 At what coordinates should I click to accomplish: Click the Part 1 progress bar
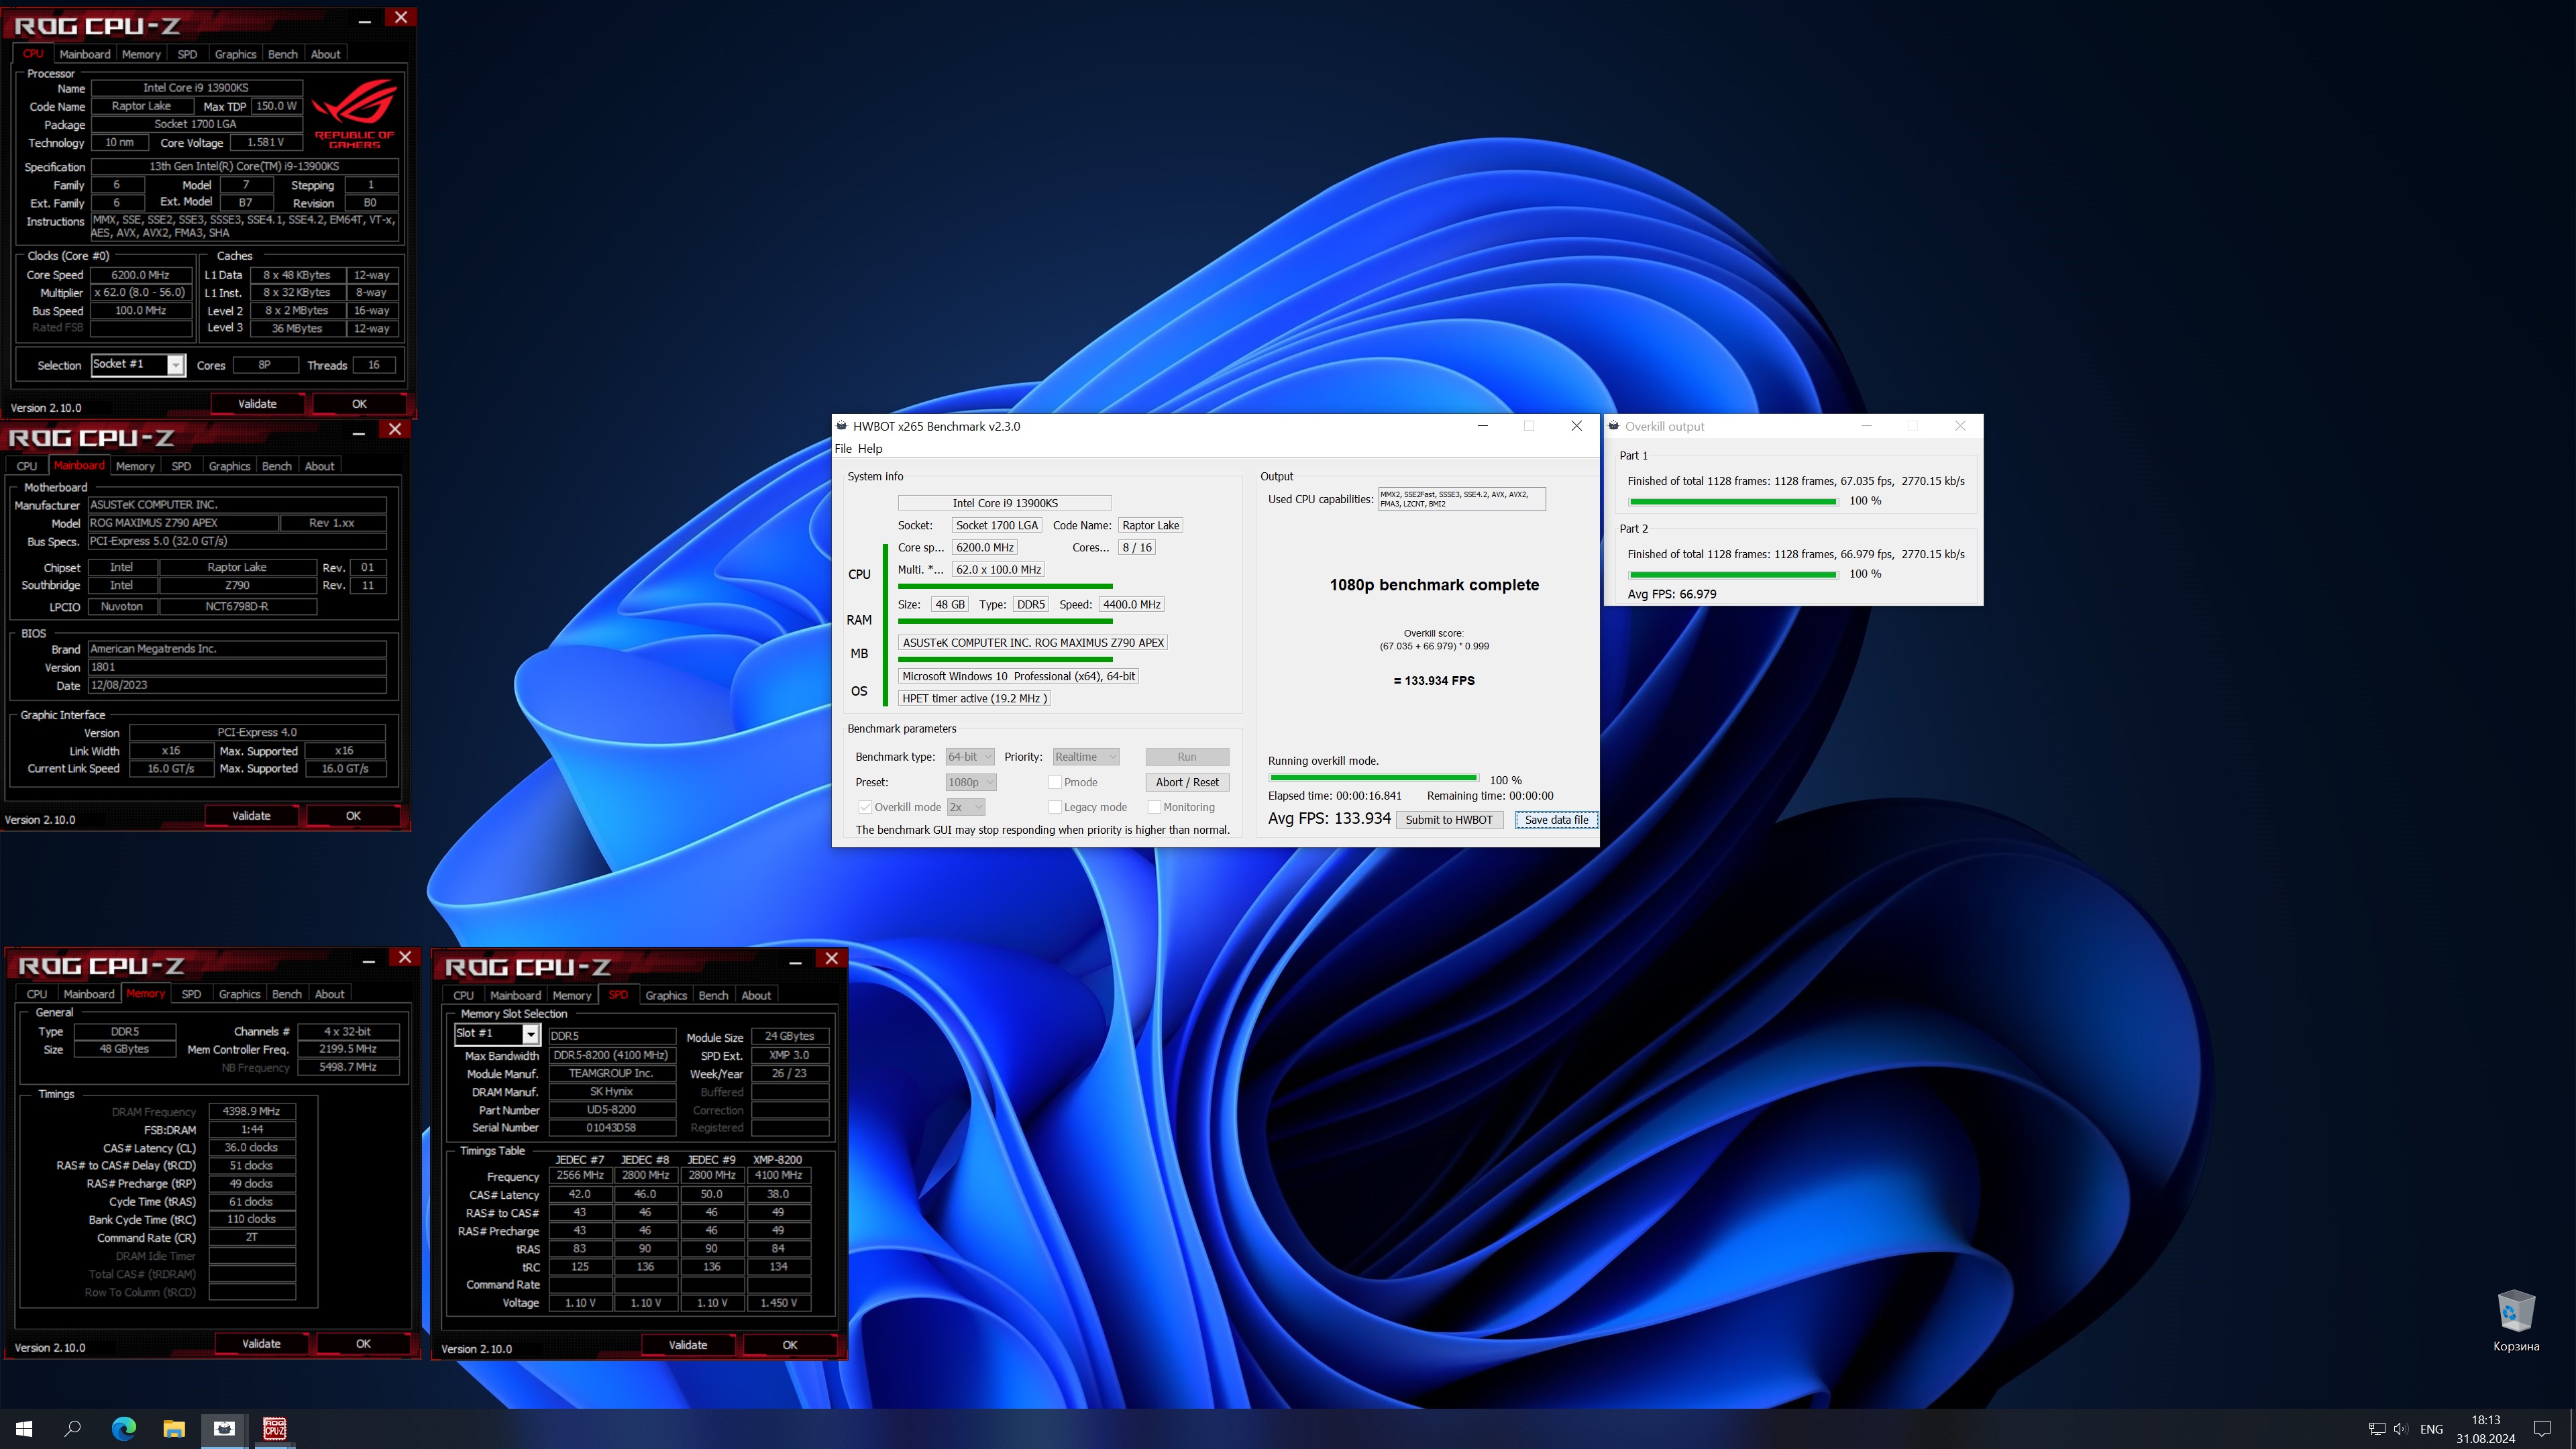[1733, 501]
